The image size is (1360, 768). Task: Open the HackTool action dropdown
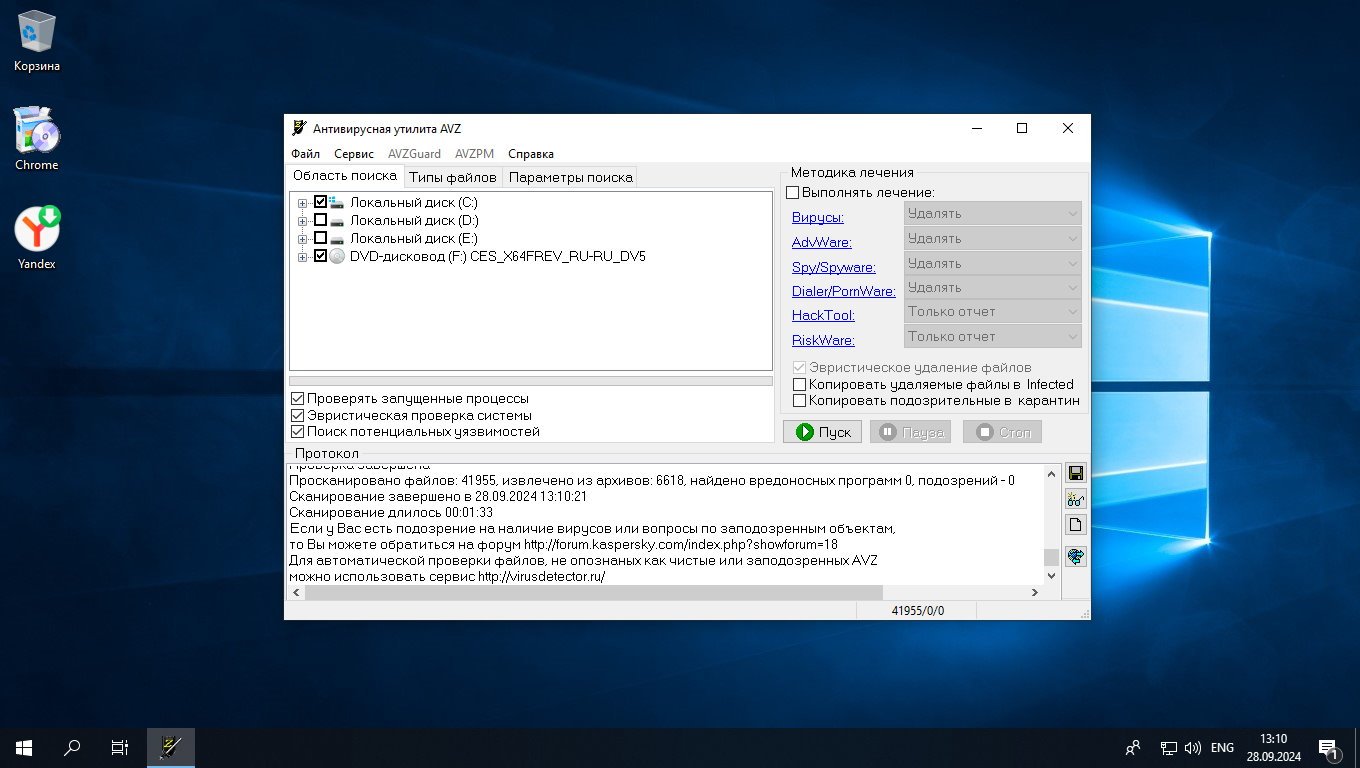(x=992, y=312)
